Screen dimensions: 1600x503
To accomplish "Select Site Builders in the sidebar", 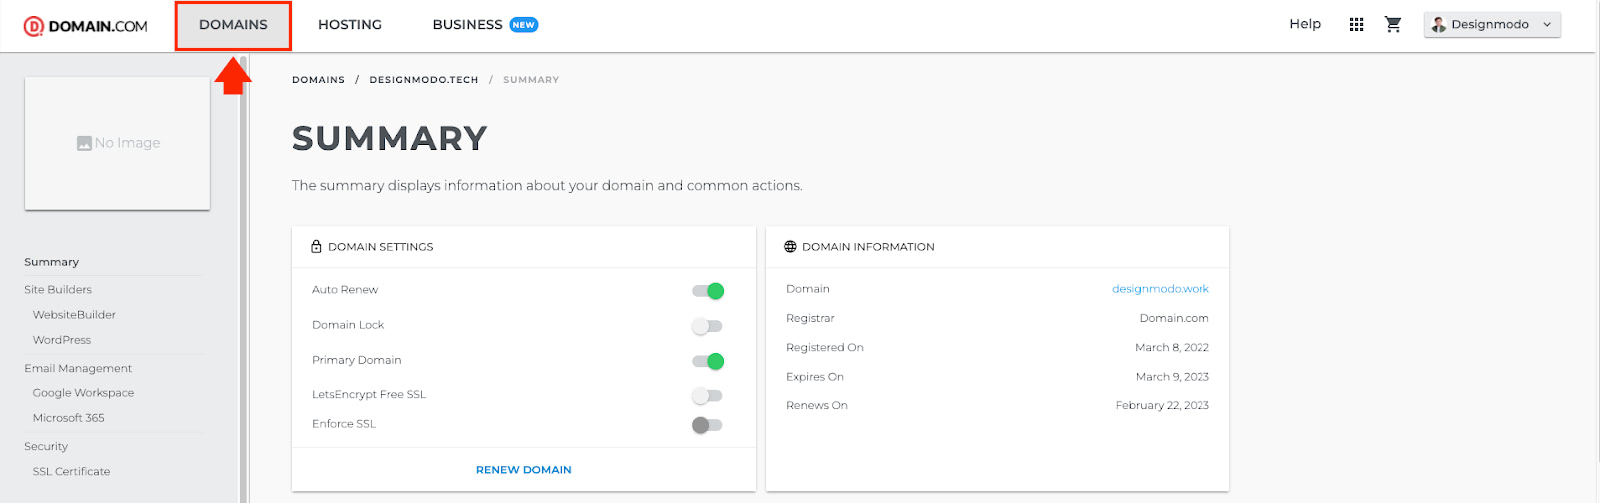I will [58, 290].
